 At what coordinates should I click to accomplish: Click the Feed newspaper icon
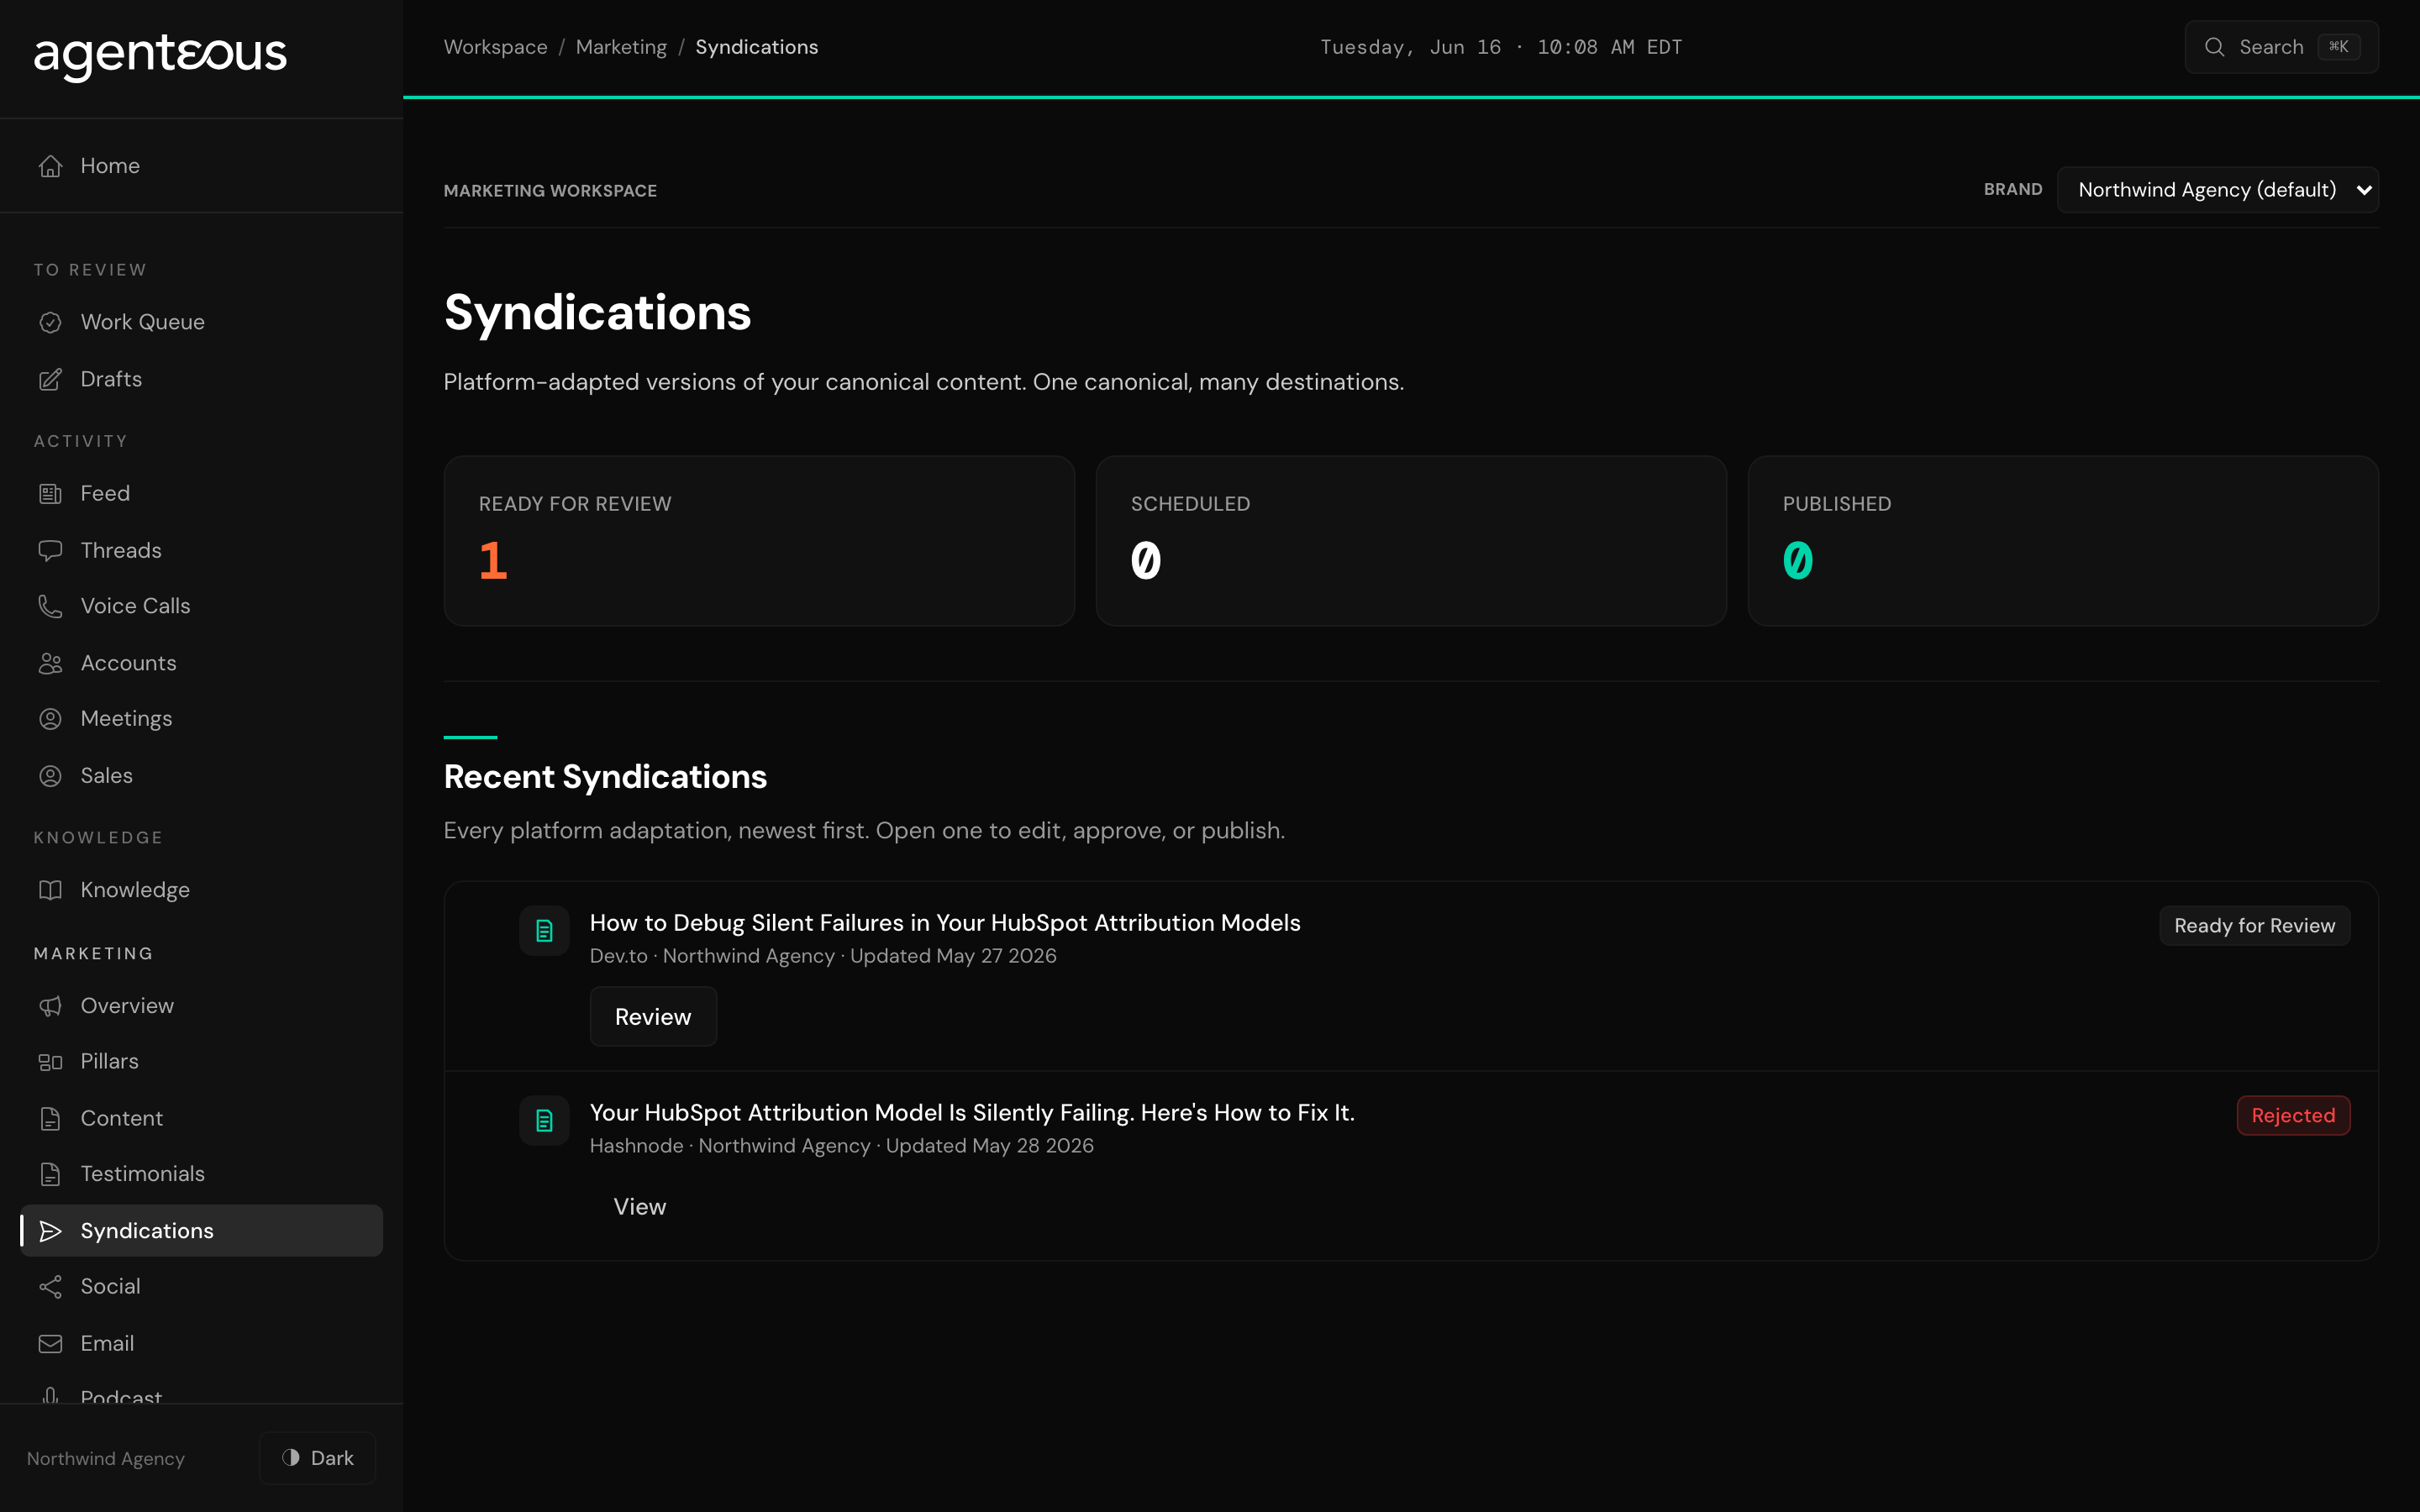click(50, 493)
